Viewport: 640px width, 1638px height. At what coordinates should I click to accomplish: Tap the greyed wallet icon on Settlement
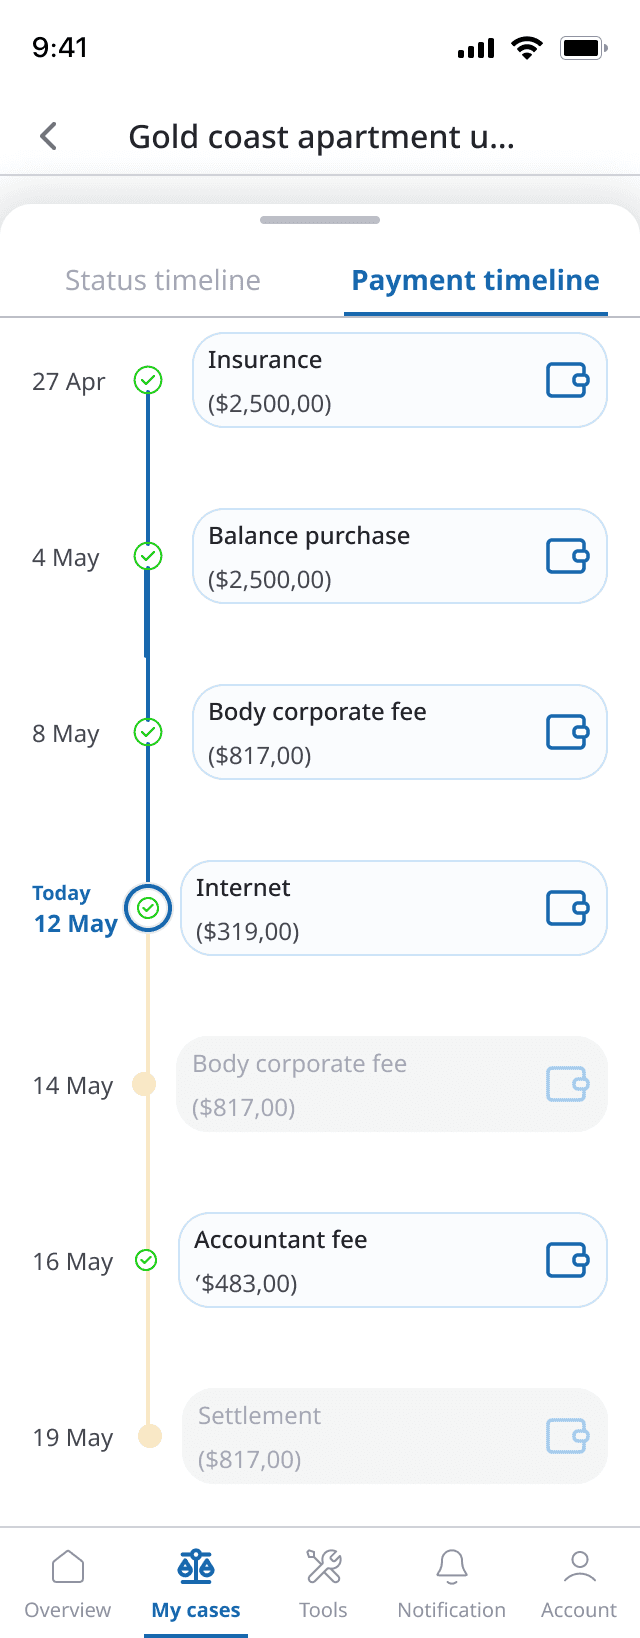[x=567, y=1436]
